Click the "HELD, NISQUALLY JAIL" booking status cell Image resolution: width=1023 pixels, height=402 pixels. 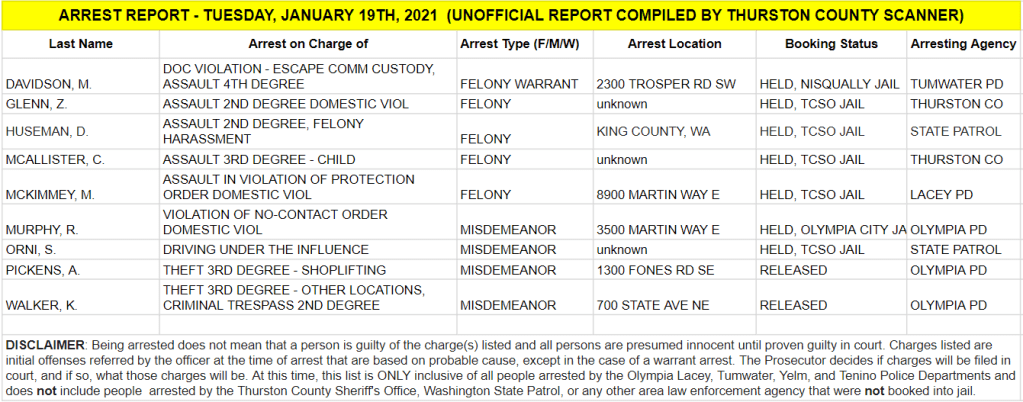point(829,85)
